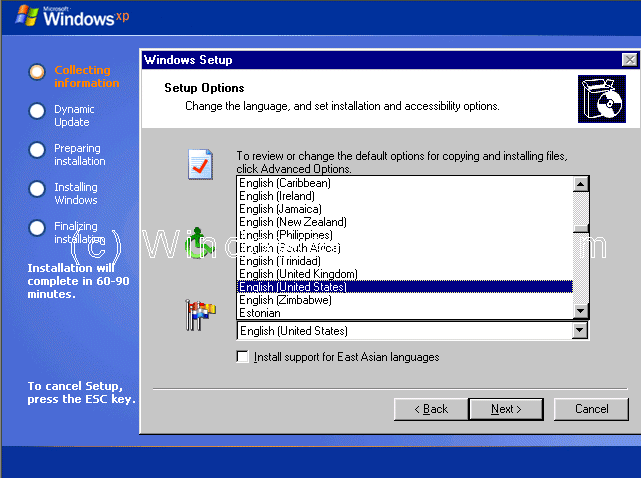Click the Preparing installation step indicator
The width and height of the screenshot is (641, 478).
[x=37, y=149]
